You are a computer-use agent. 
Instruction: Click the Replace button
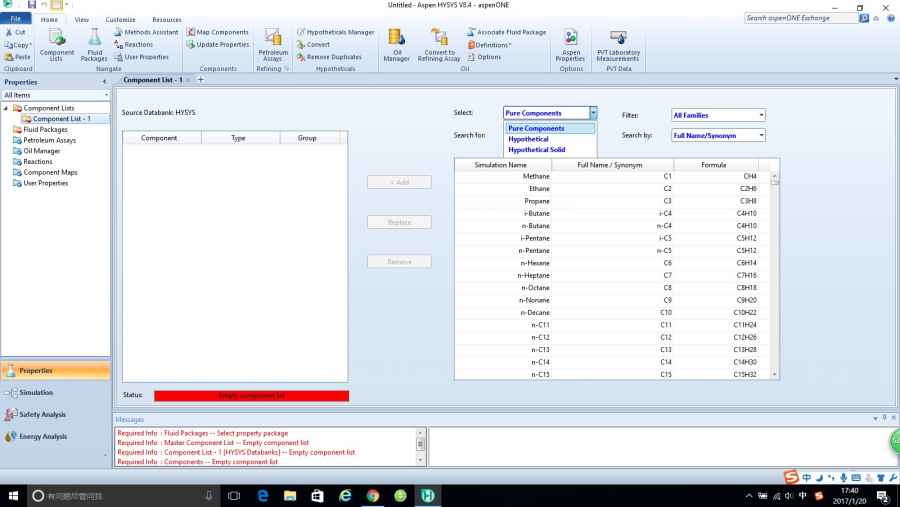pyautogui.click(x=399, y=222)
